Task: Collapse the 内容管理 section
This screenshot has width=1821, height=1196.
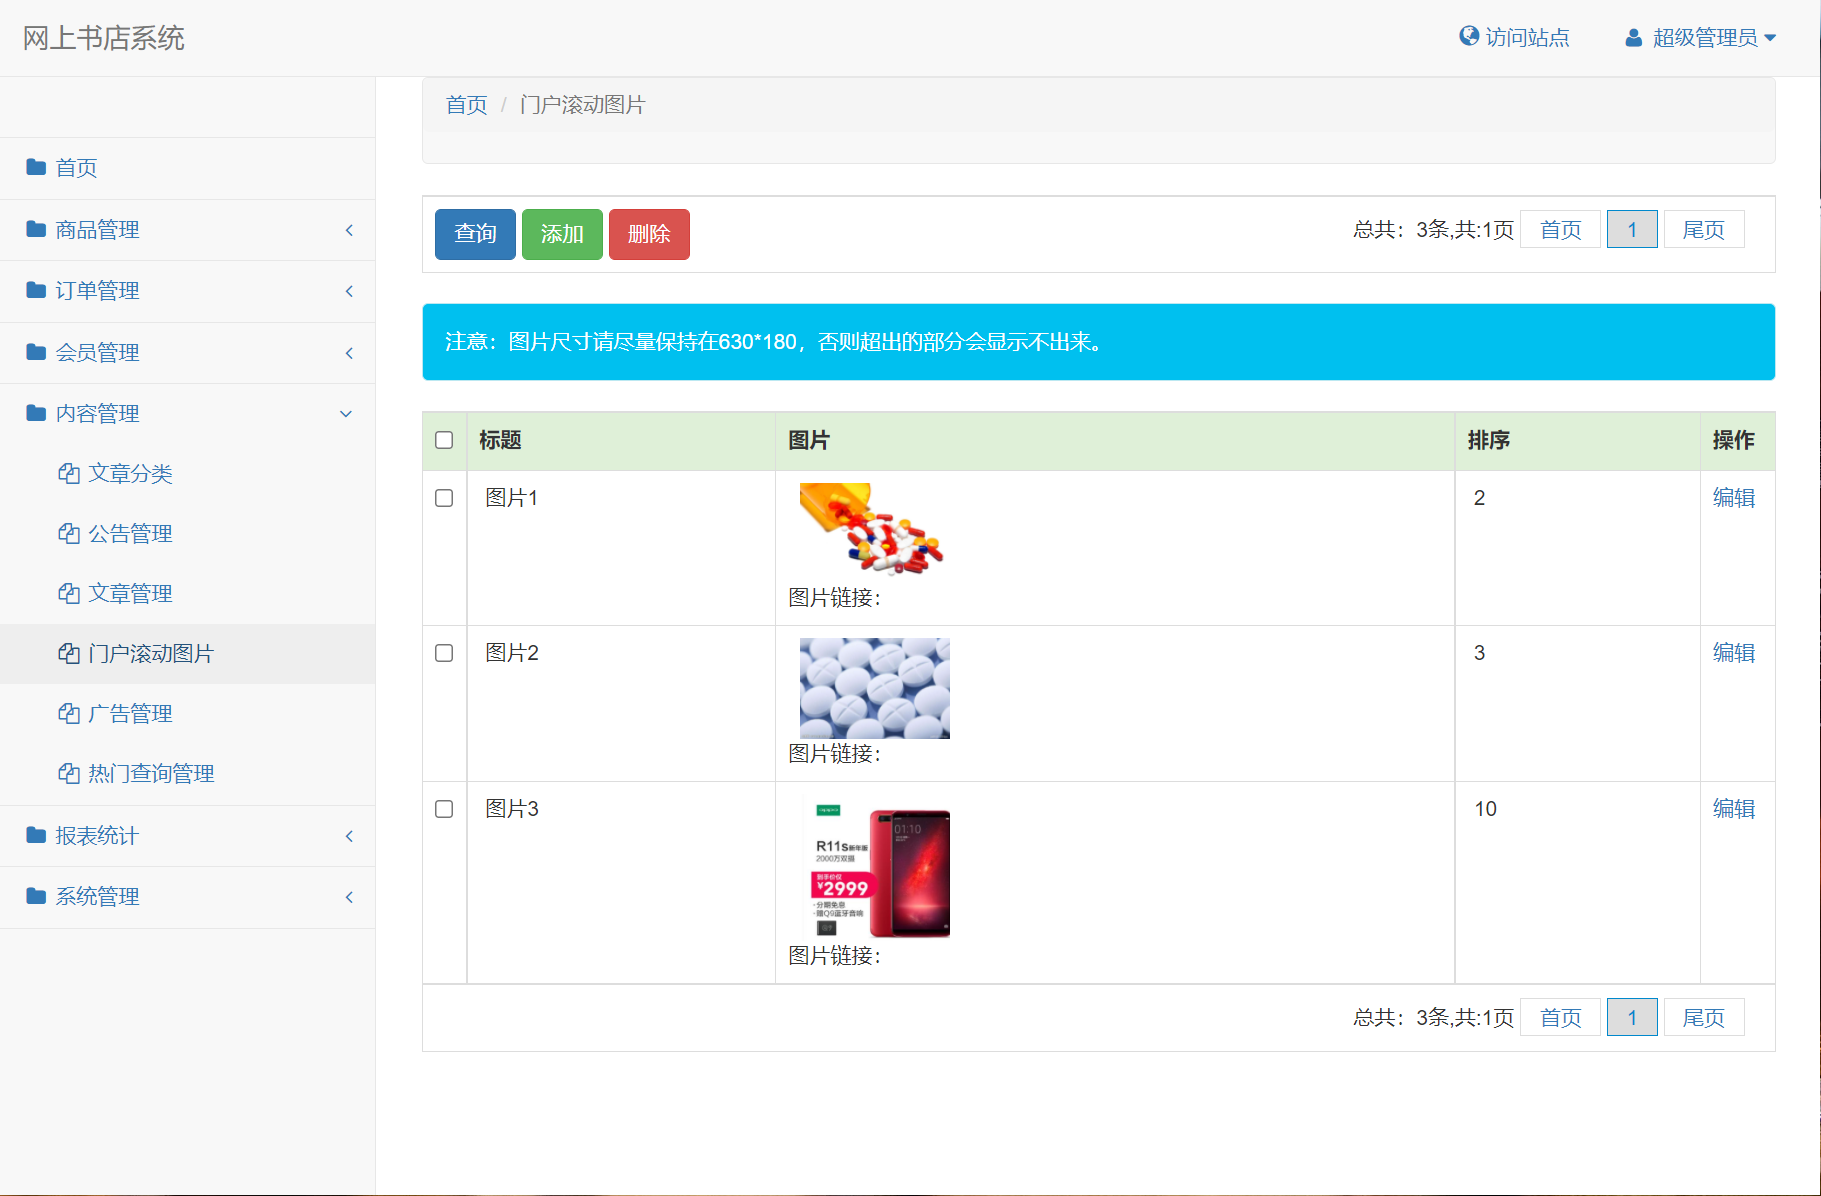Action: click(x=346, y=413)
